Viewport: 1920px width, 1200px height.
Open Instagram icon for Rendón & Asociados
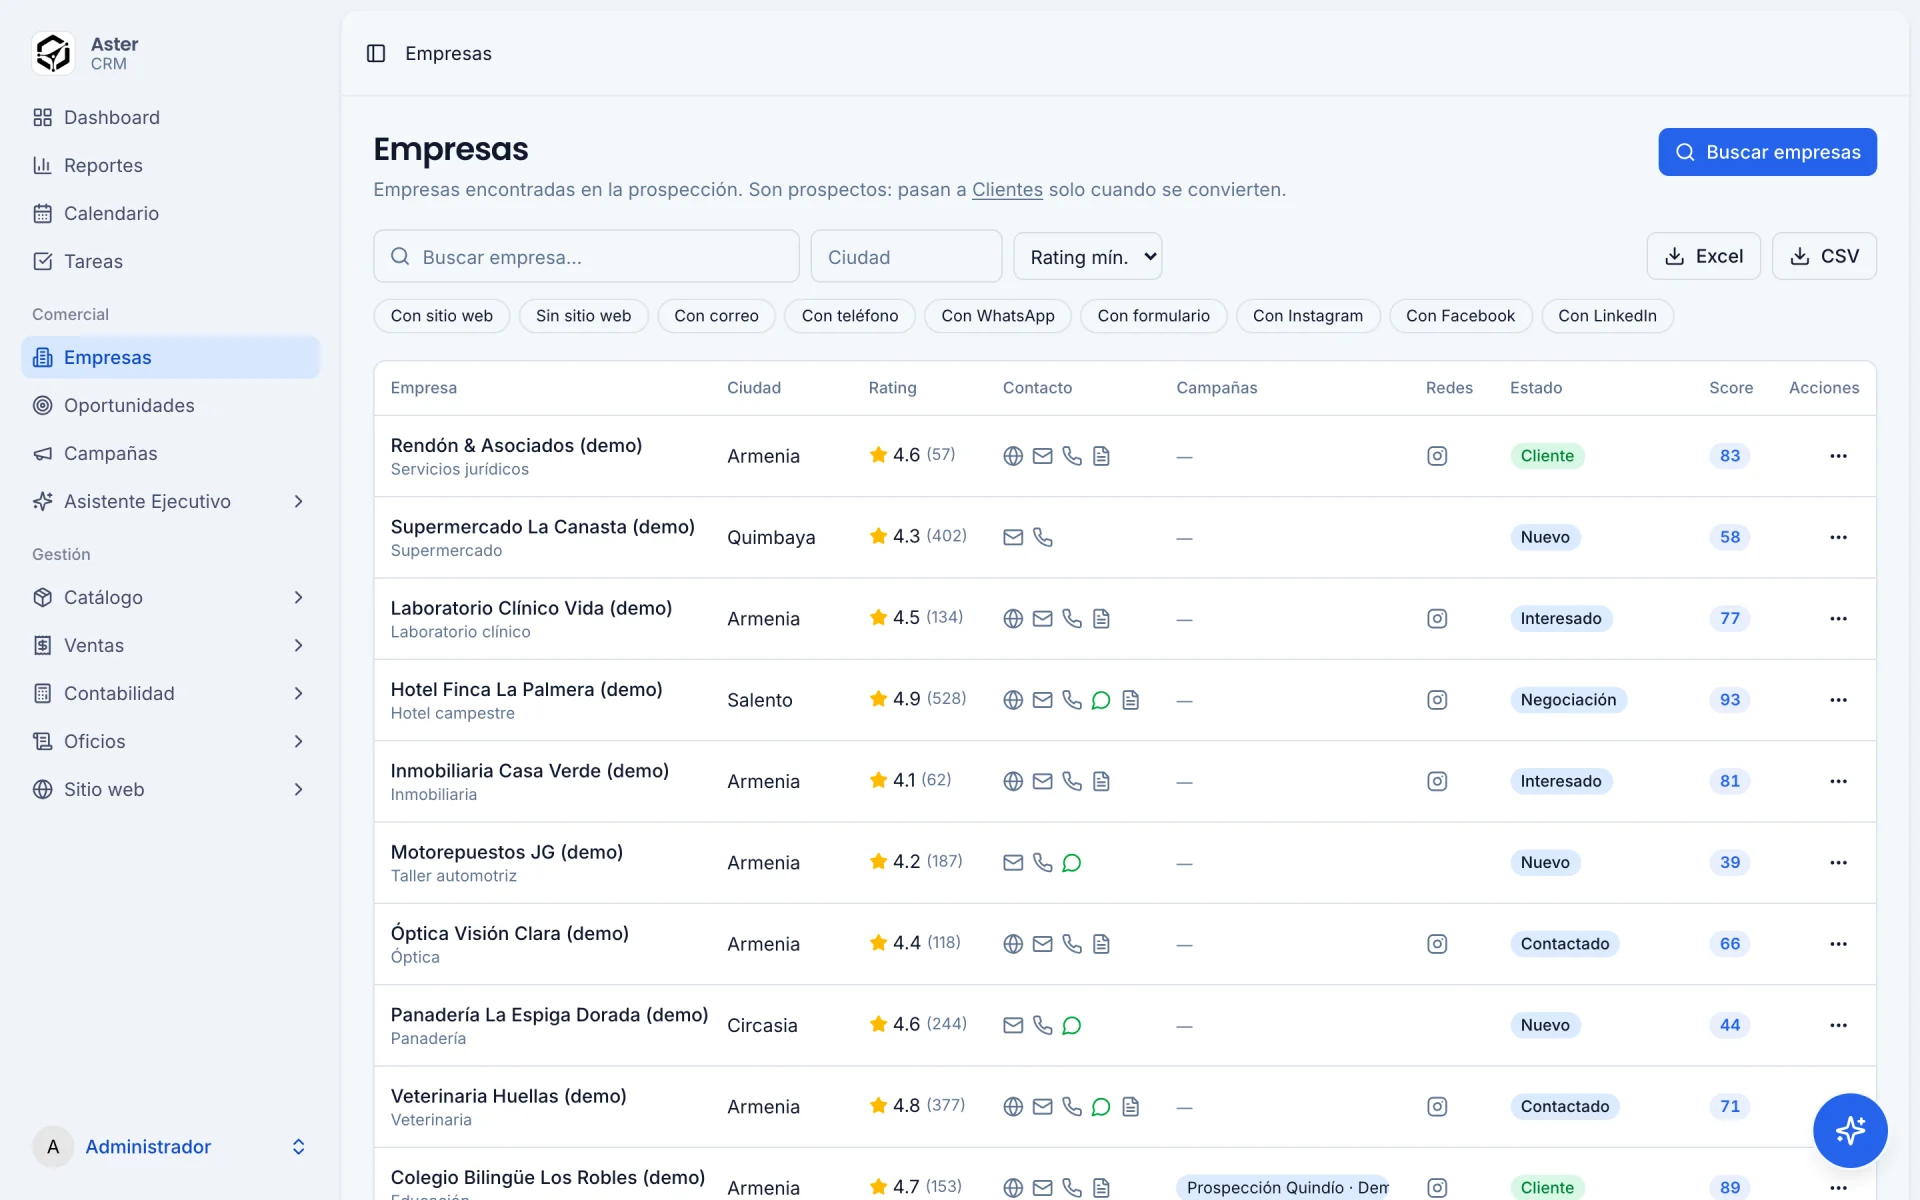click(x=1437, y=456)
